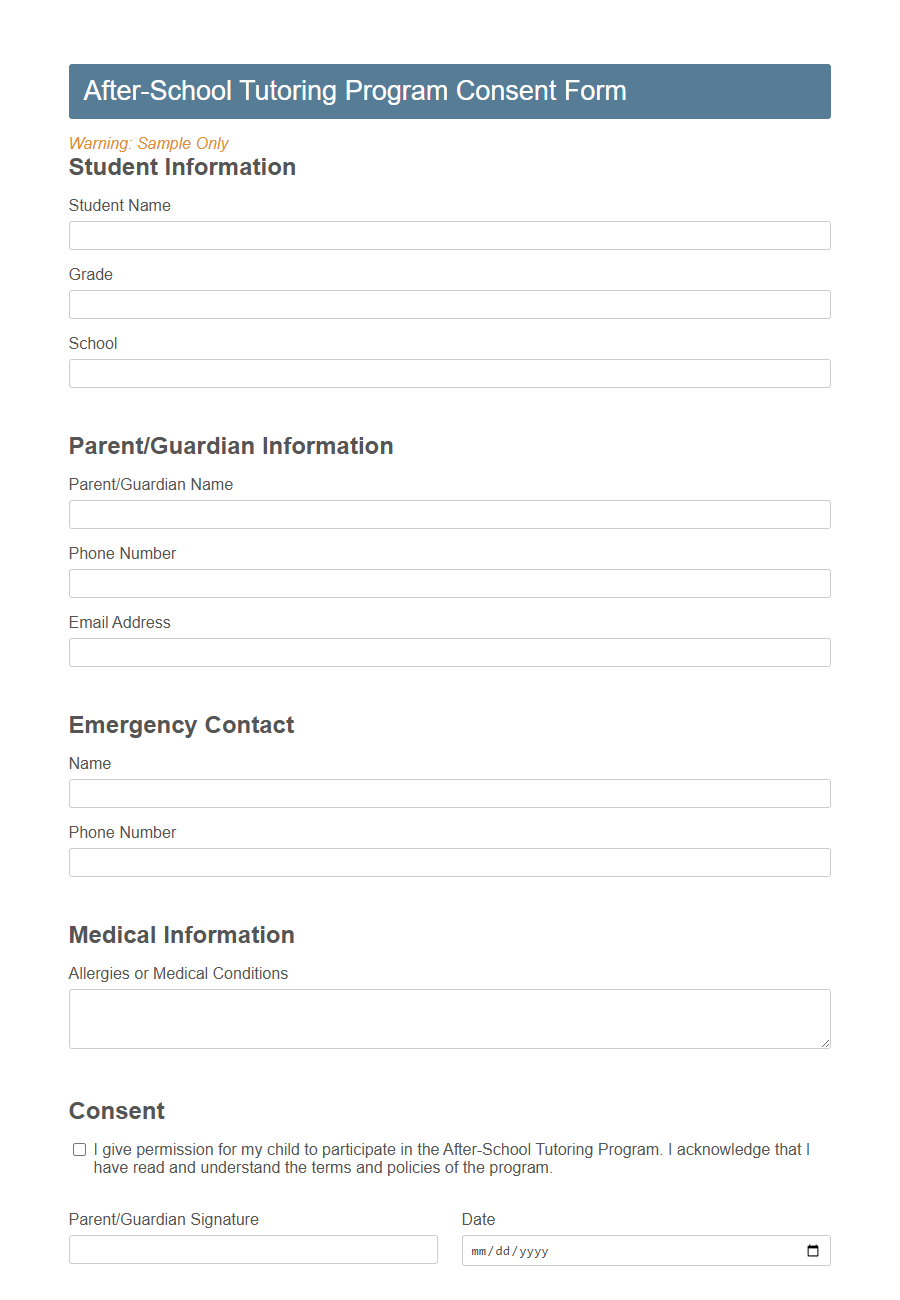900x1300 pixels.
Task: Click the School input field
Action: tap(448, 373)
